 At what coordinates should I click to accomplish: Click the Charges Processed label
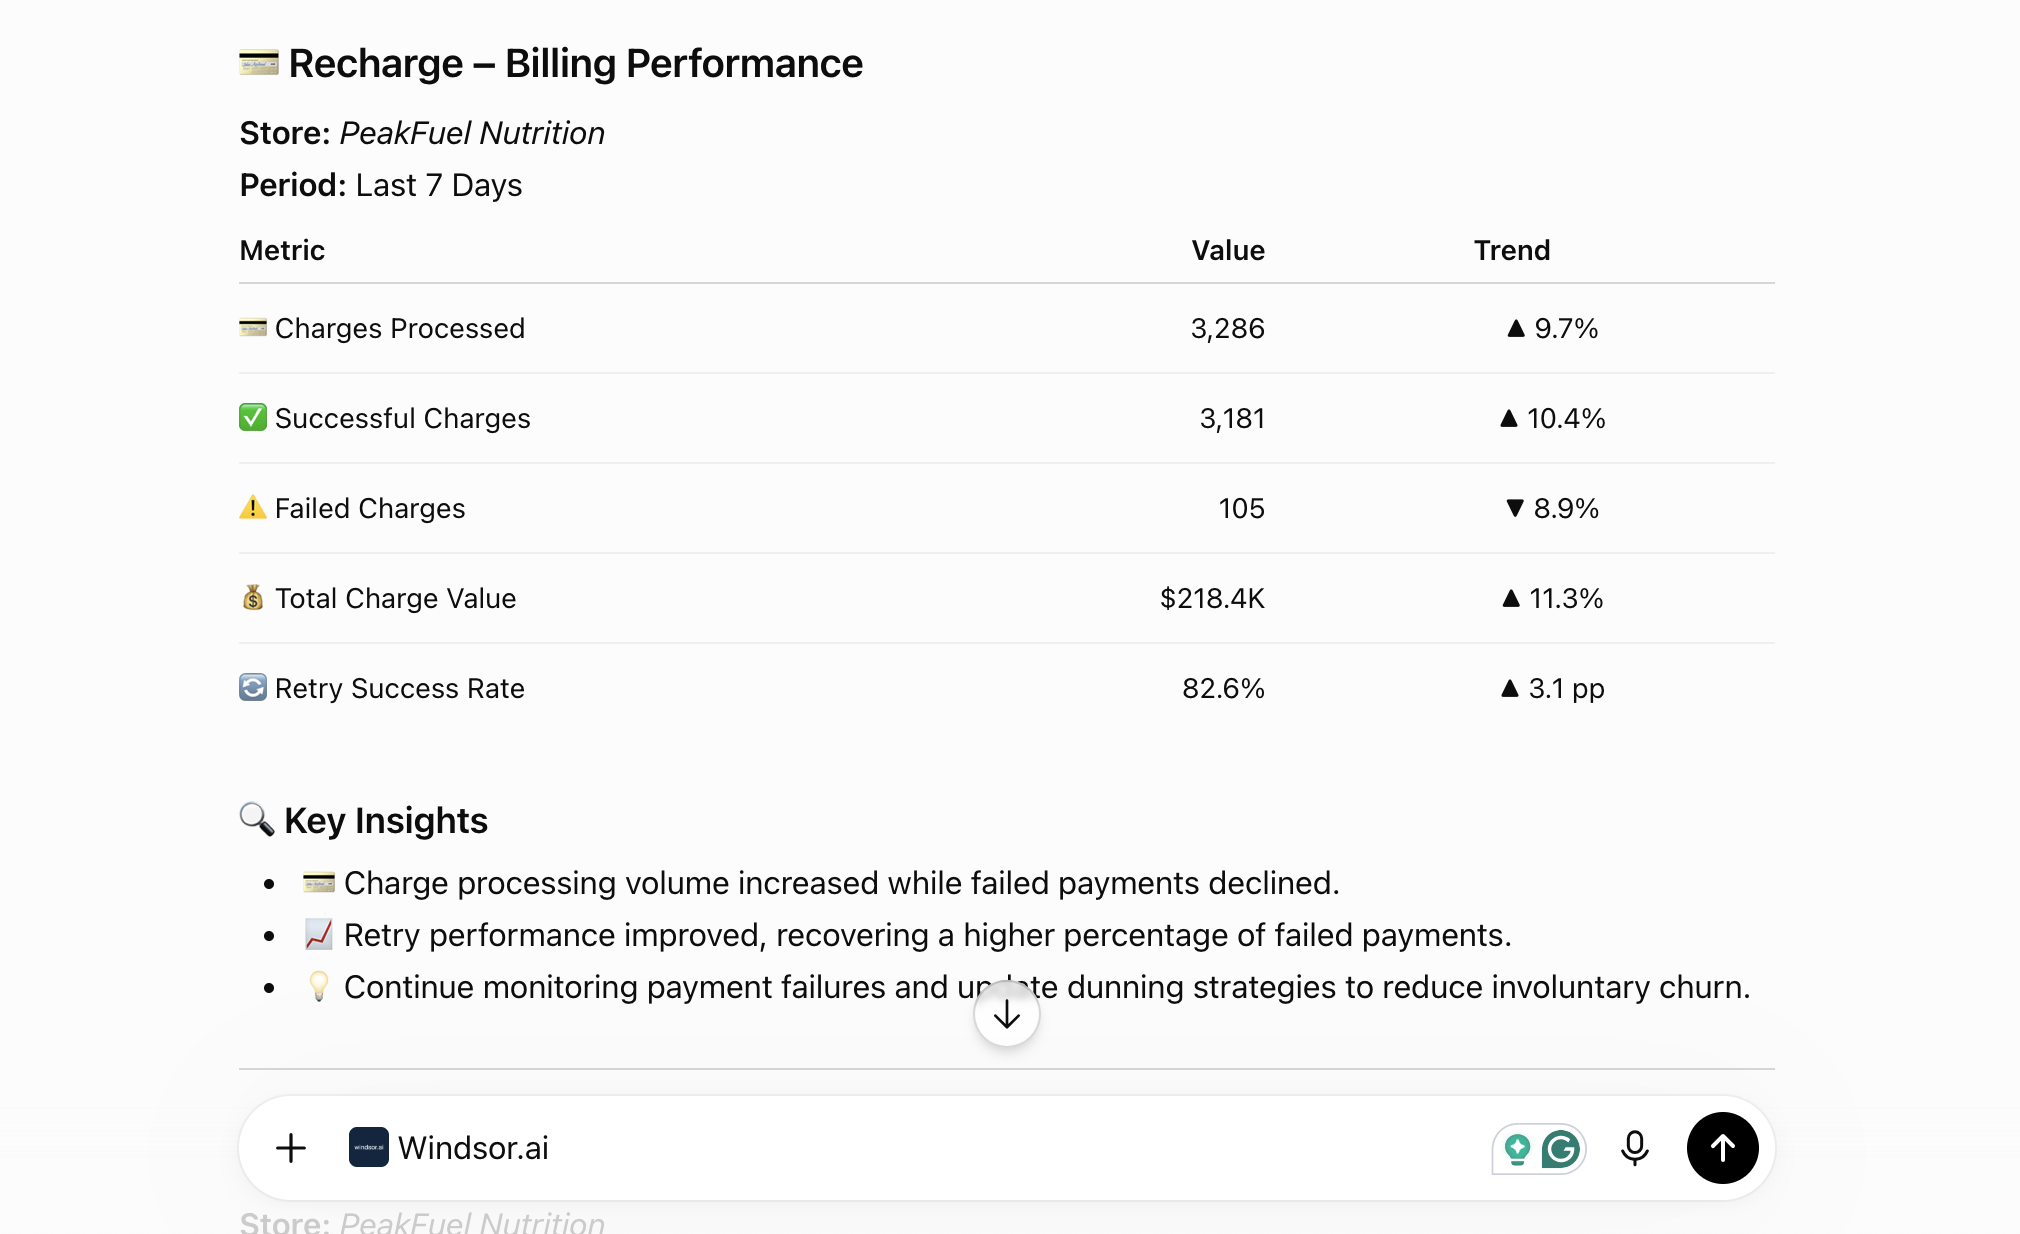tap(400, 328)
